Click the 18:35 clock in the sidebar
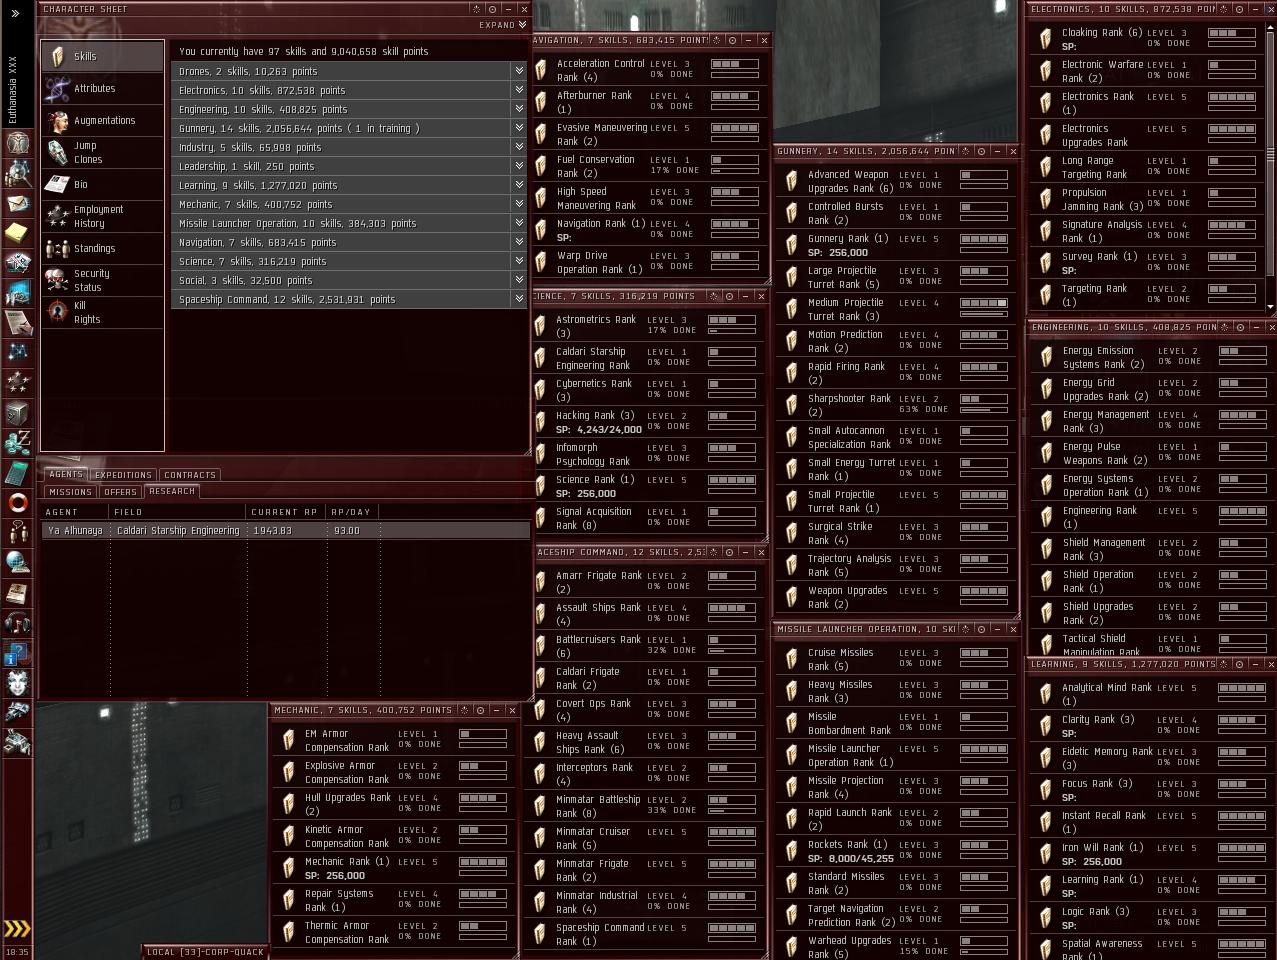Image resolution: width=1277 pixels, height=960 pixels. coord(17,952)
